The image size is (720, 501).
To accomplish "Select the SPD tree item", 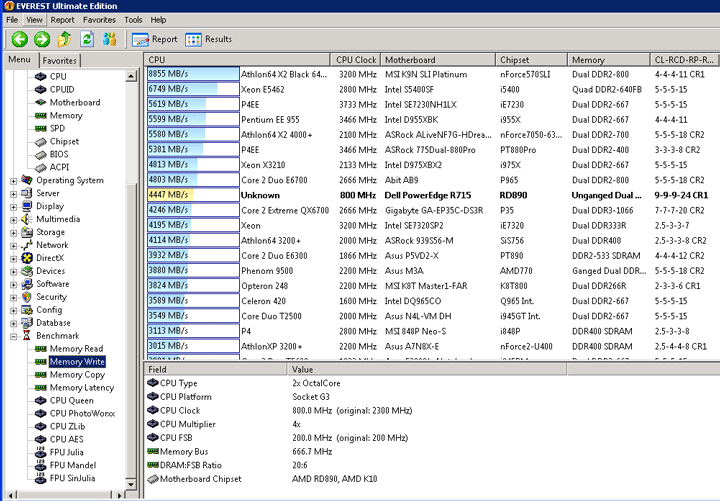I will [57, 129].
